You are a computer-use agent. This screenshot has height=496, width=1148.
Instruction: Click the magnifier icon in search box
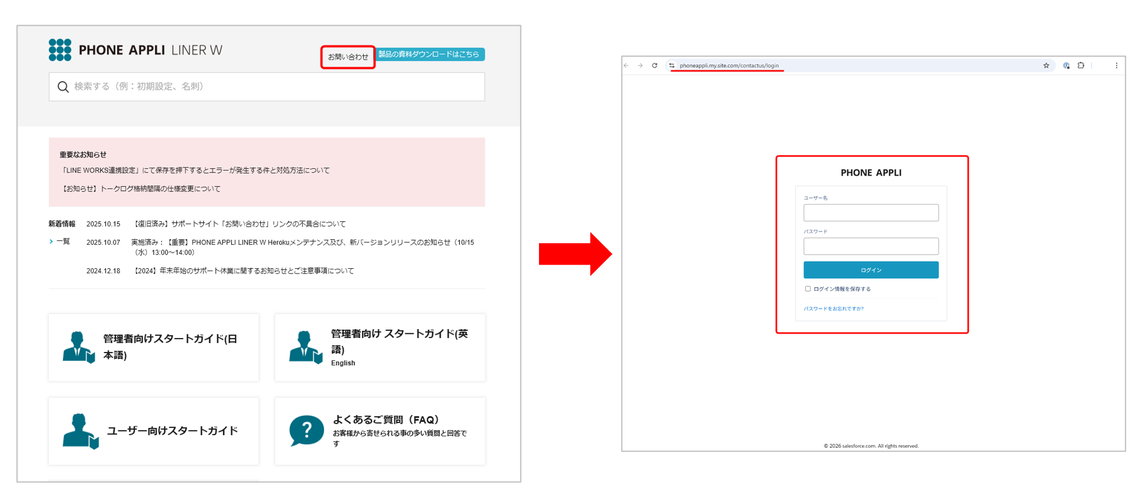(x=63, y=86)
